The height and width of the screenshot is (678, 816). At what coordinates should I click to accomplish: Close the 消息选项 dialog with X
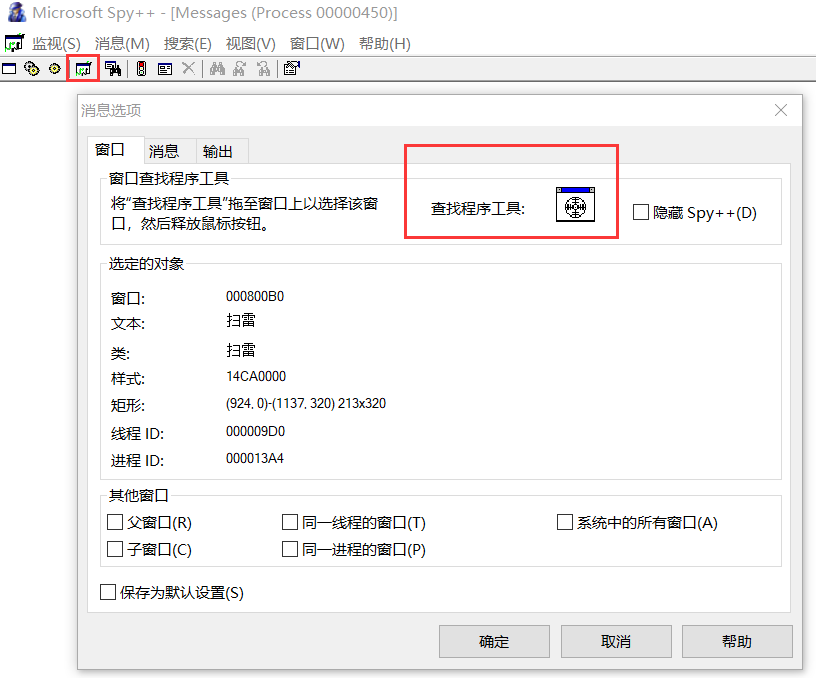pos(781,110)
